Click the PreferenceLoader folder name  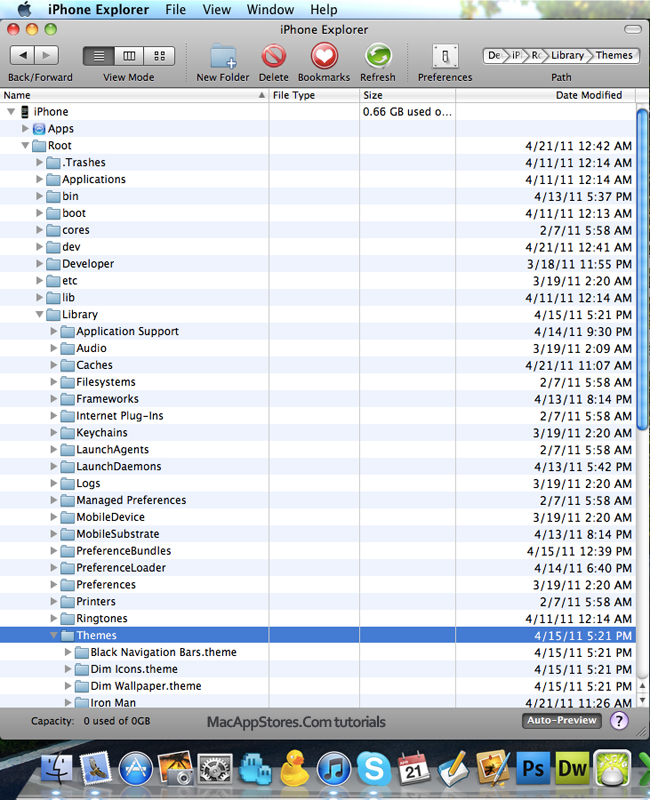(x=121, y=568)
